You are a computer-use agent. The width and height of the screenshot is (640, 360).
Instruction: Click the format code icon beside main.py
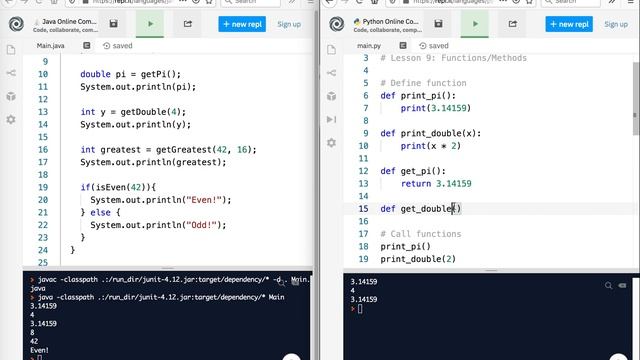pos(403,45)
